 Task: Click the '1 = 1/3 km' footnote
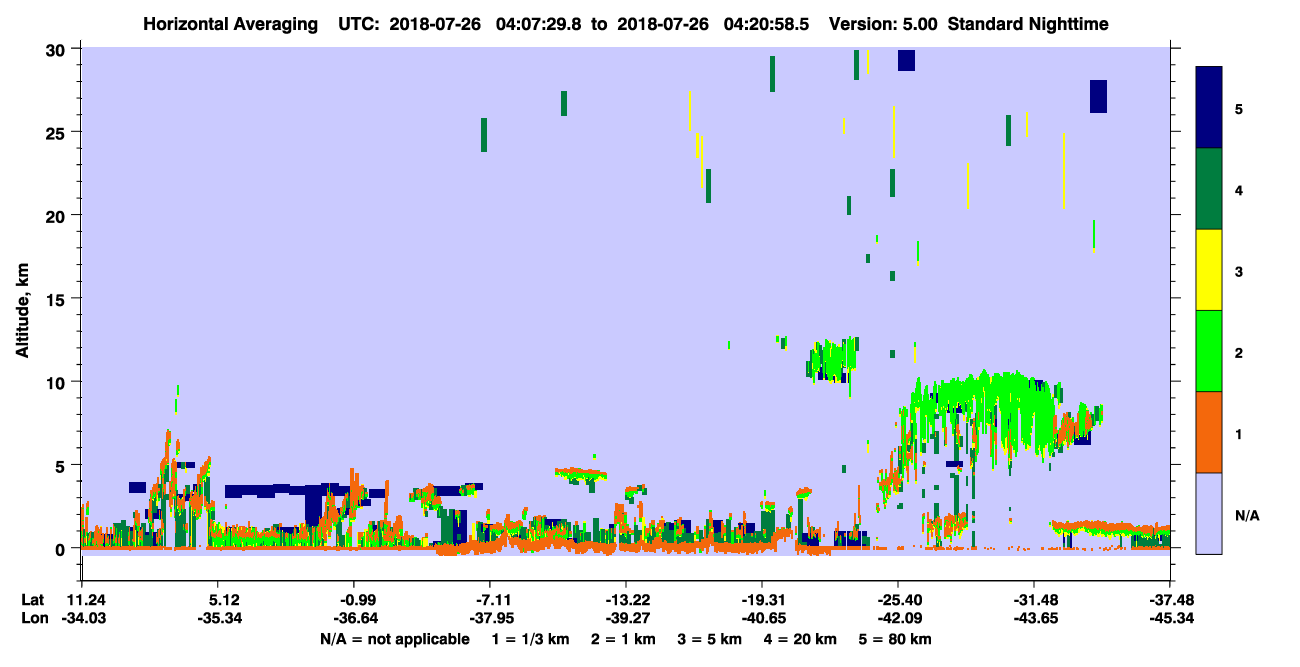tap(531, 638)
